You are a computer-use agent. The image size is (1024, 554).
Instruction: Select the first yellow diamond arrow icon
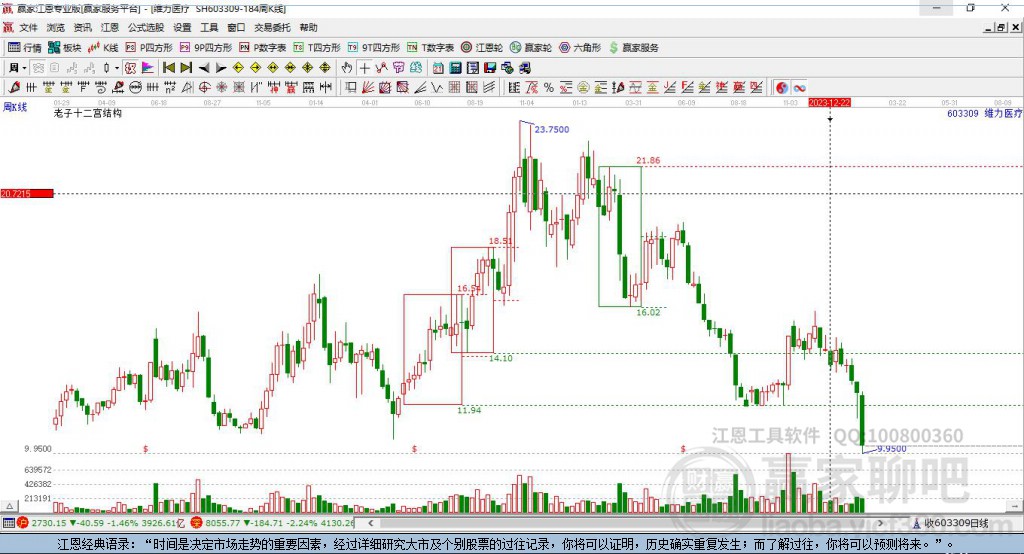238,68
